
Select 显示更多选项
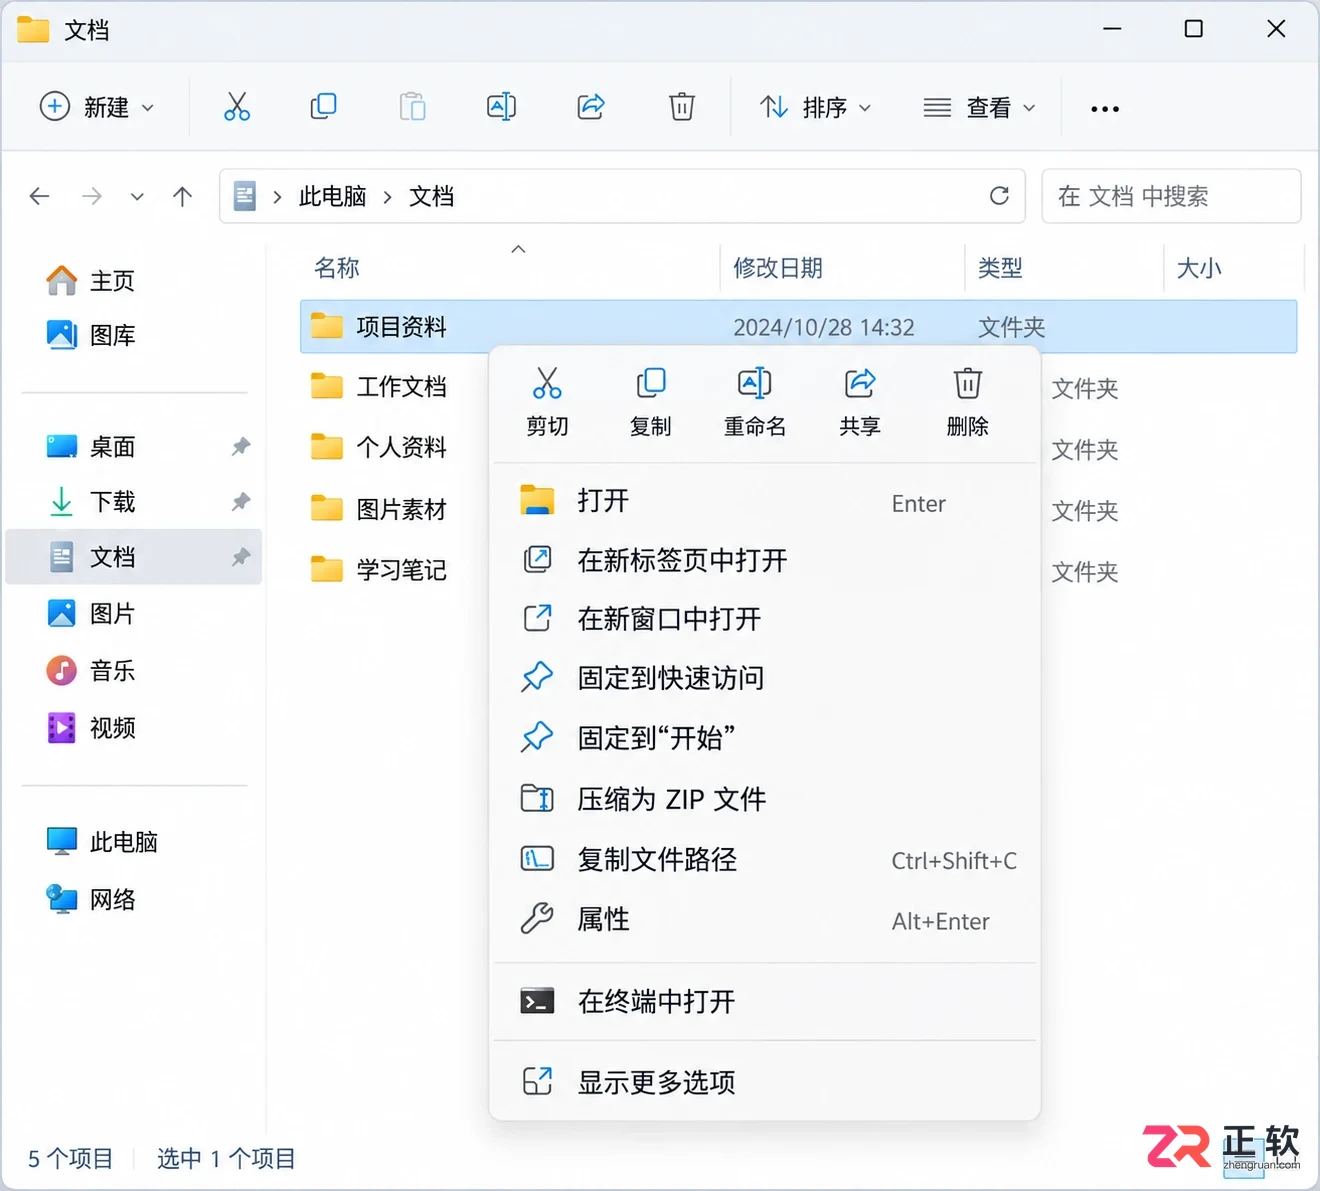tap(765, 1082)
